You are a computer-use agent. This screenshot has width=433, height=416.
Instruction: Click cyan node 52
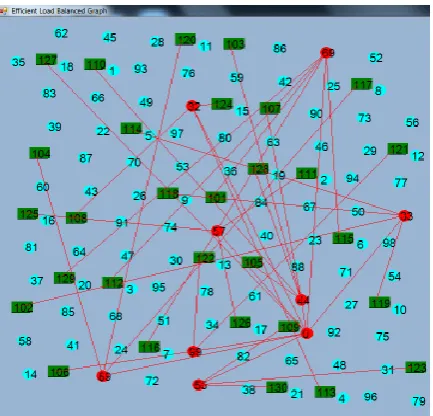coord(376,58)
